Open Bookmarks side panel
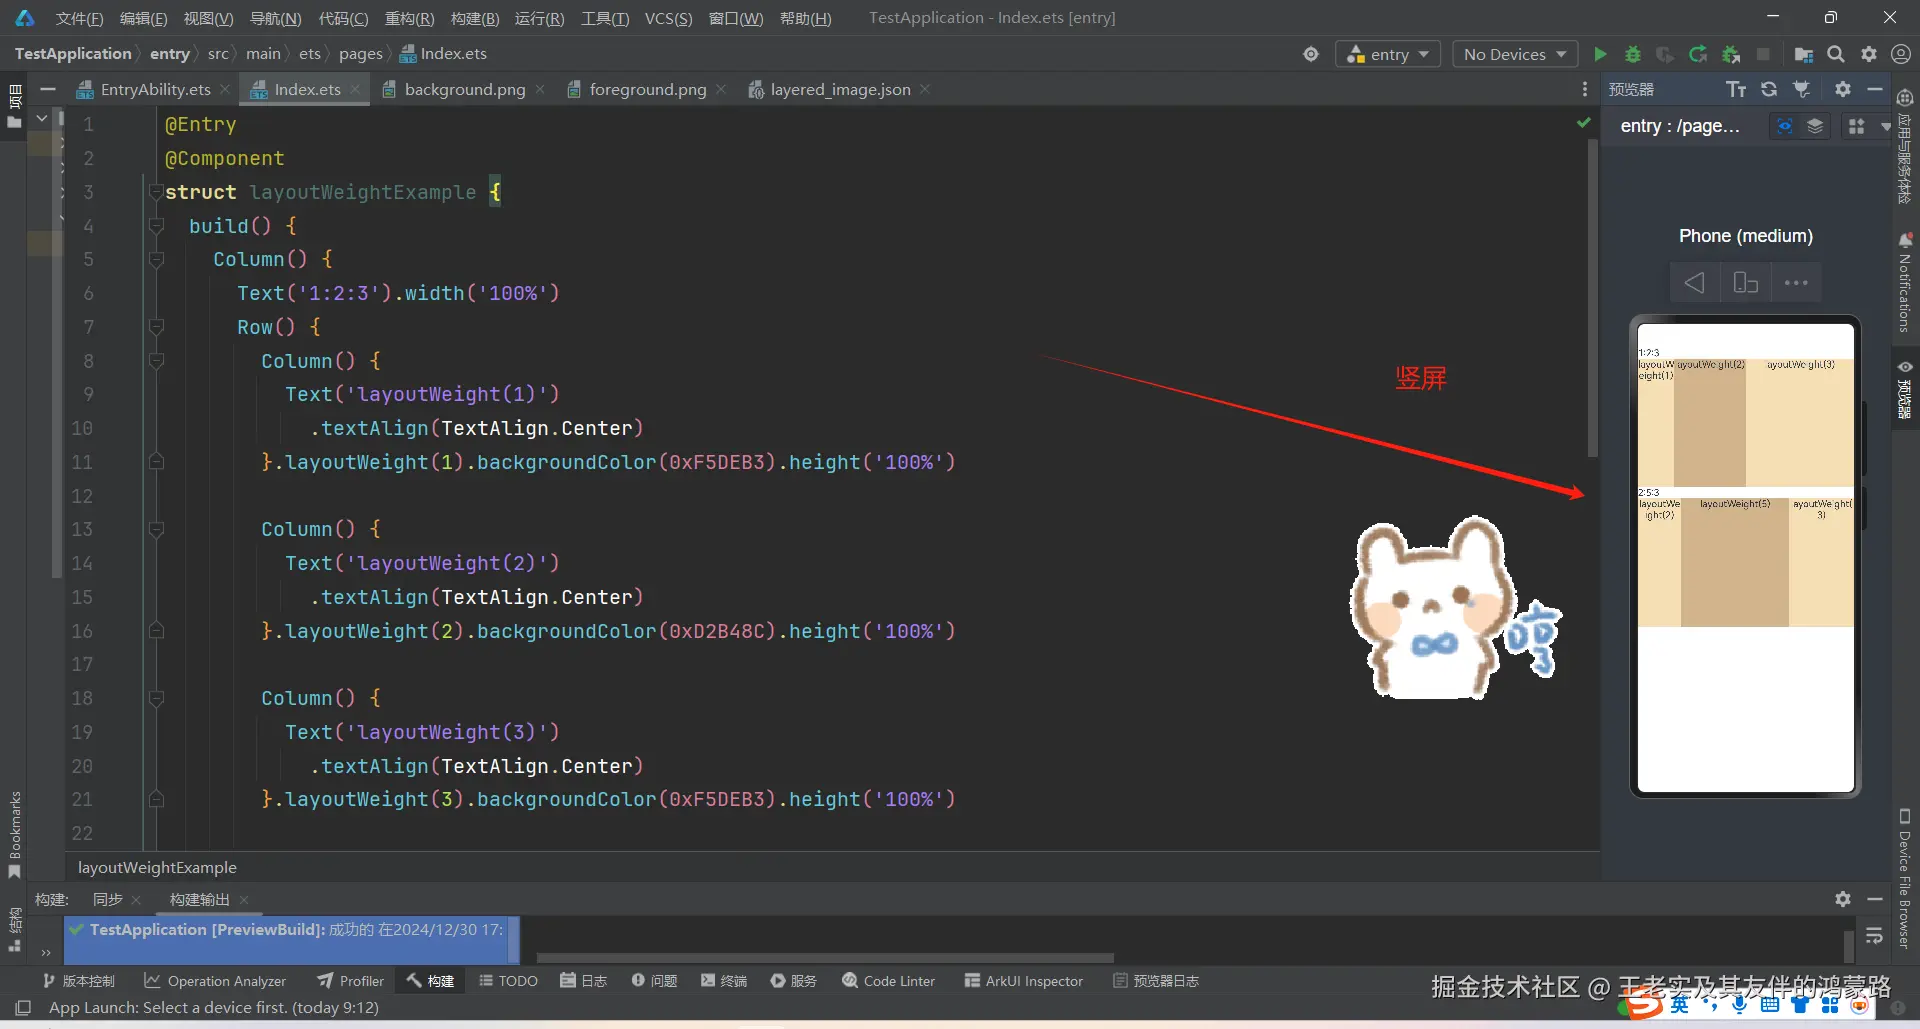This screenshot has width=1920, height=1029. (x=15, y=835)
